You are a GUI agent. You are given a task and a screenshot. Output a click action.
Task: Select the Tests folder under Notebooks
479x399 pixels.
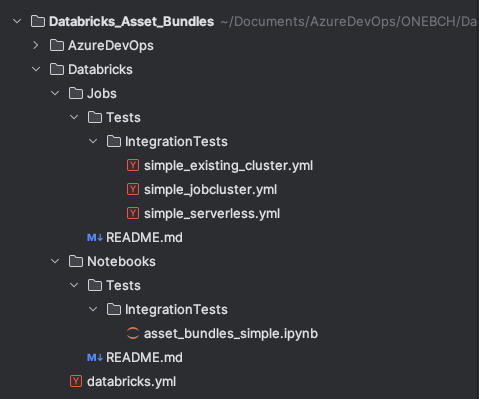pyautogui.click(x=123, y=286)
